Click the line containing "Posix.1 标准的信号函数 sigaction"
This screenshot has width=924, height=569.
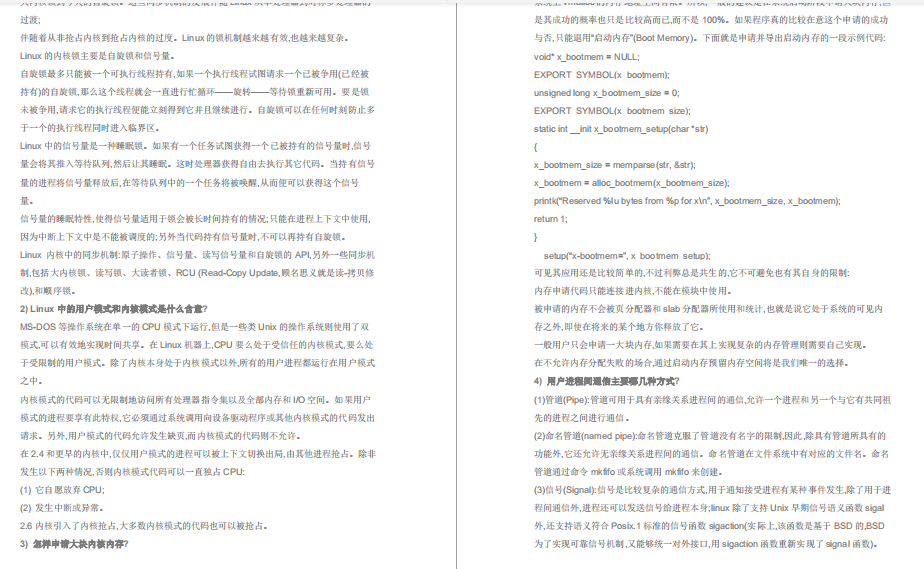pos(709,525)
